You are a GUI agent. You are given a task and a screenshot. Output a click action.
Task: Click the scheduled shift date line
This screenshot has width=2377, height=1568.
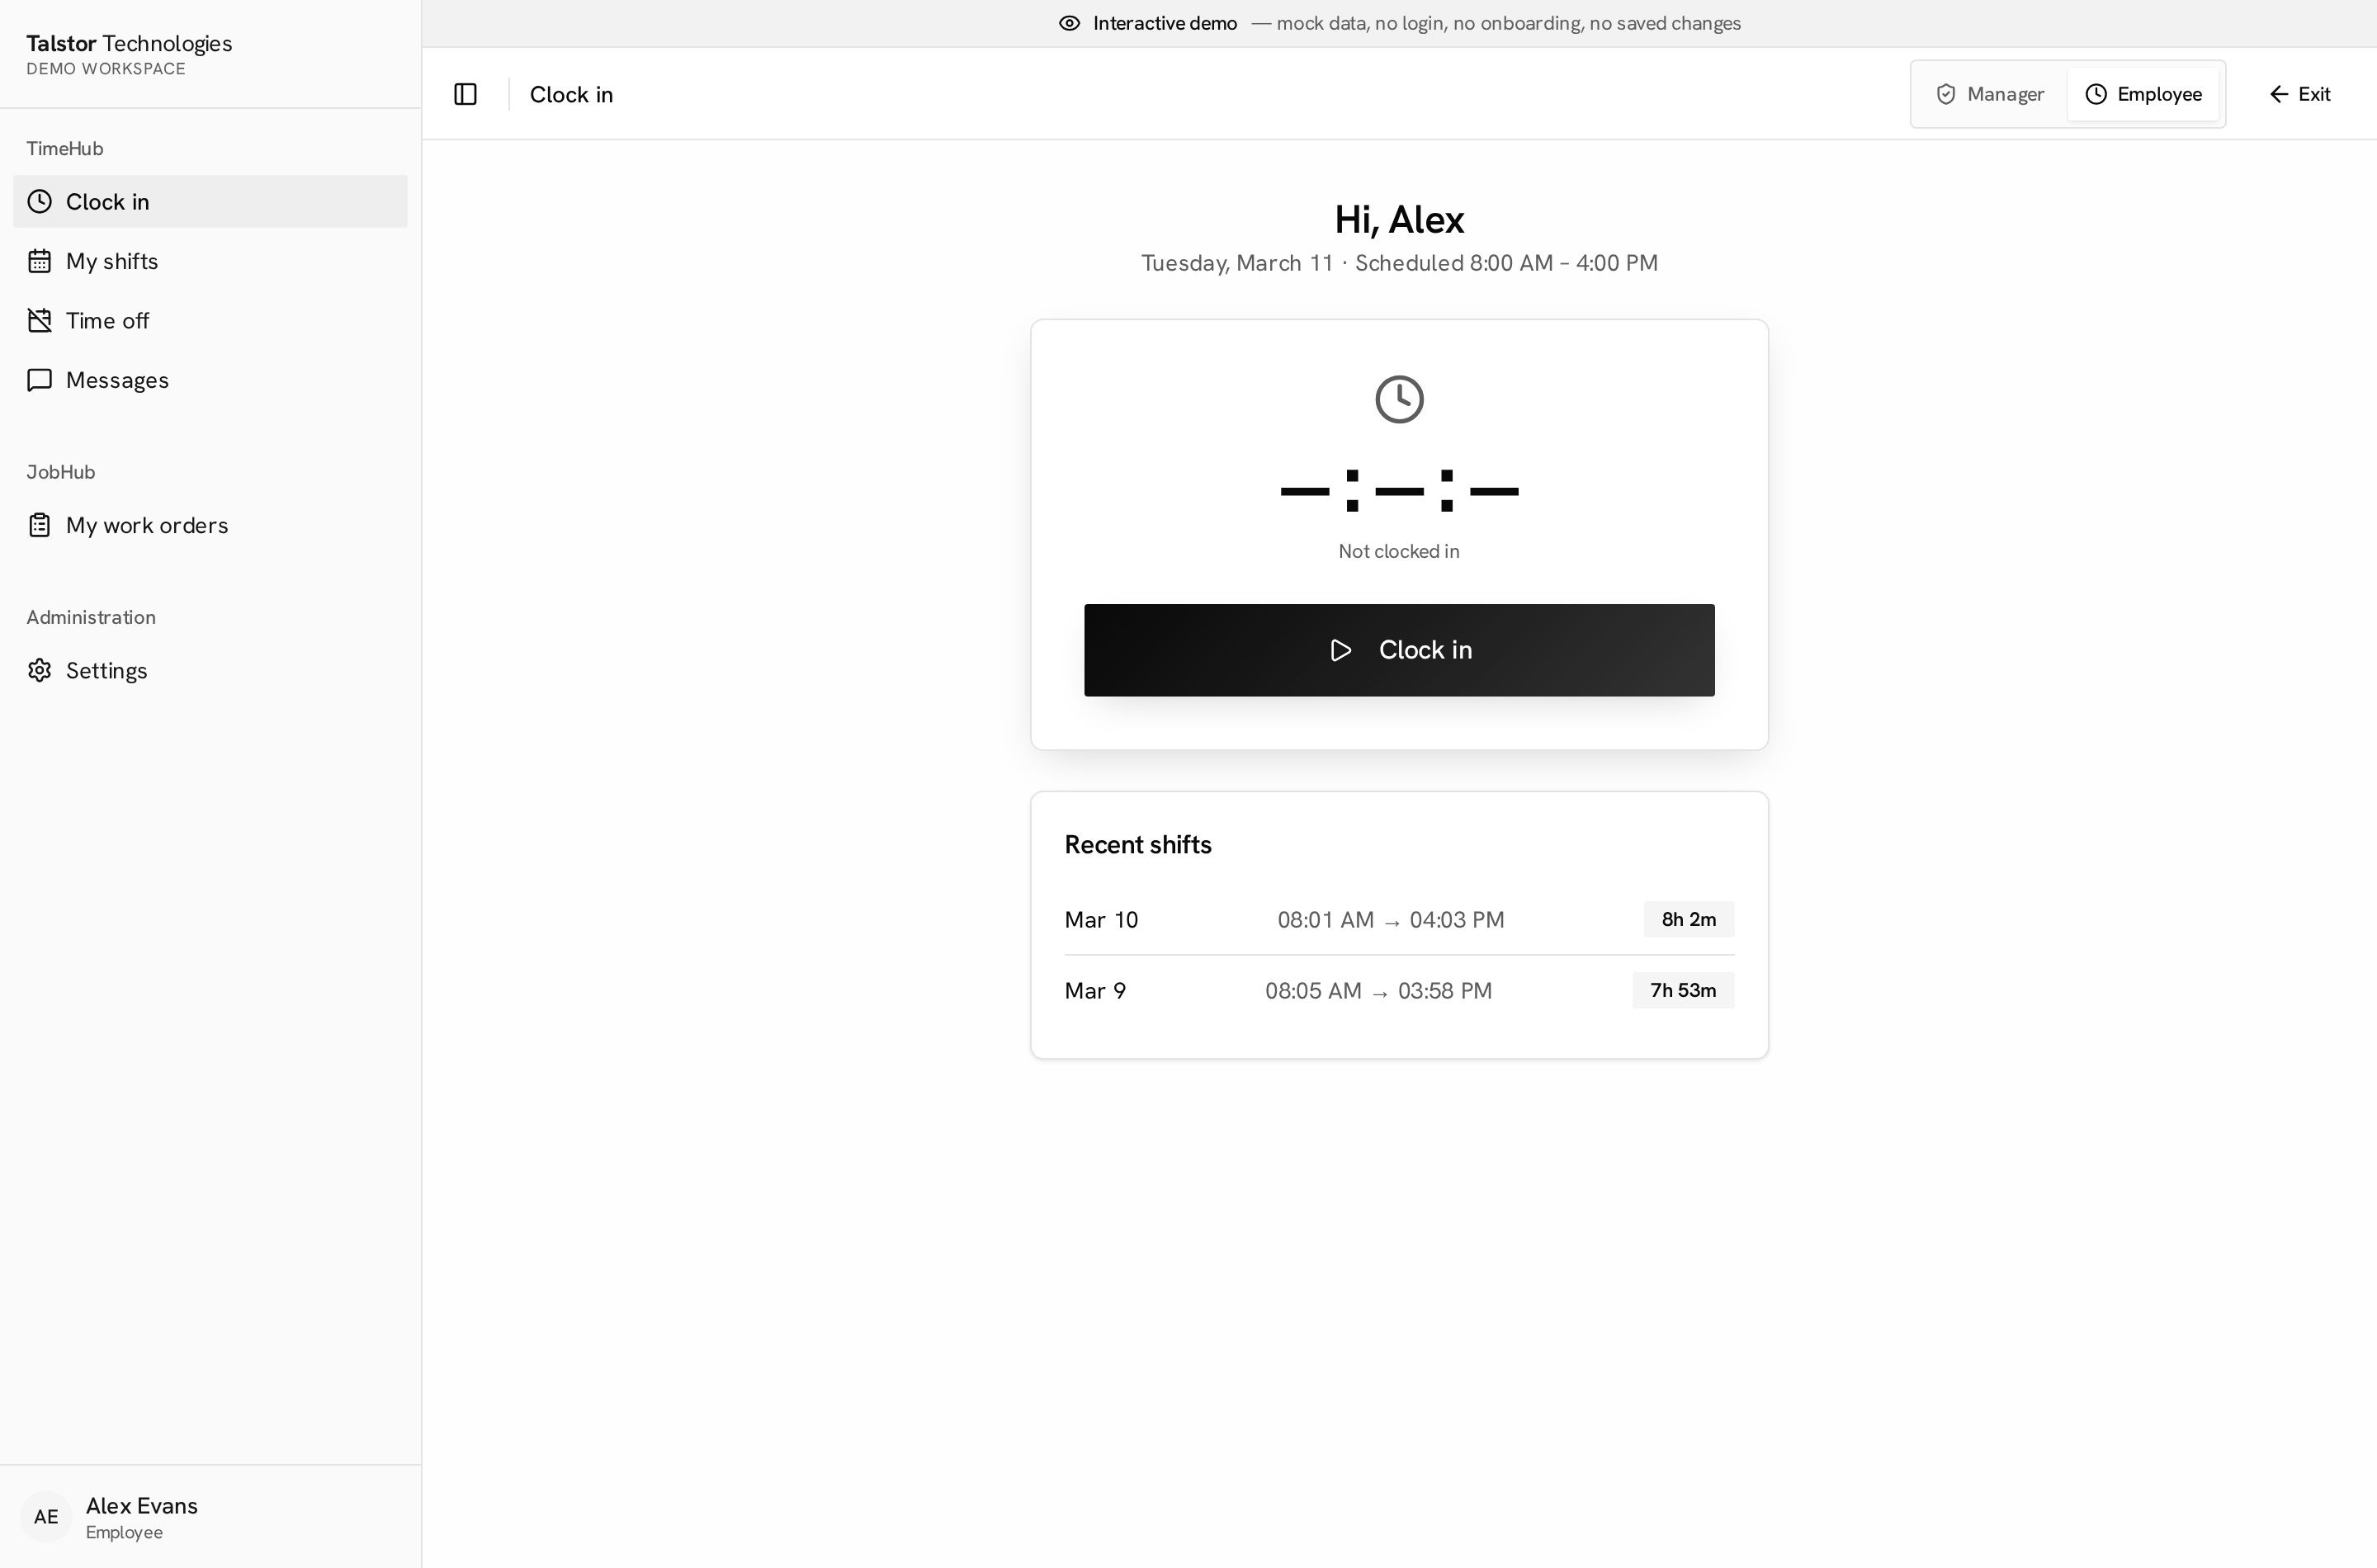pos(1399,263)
